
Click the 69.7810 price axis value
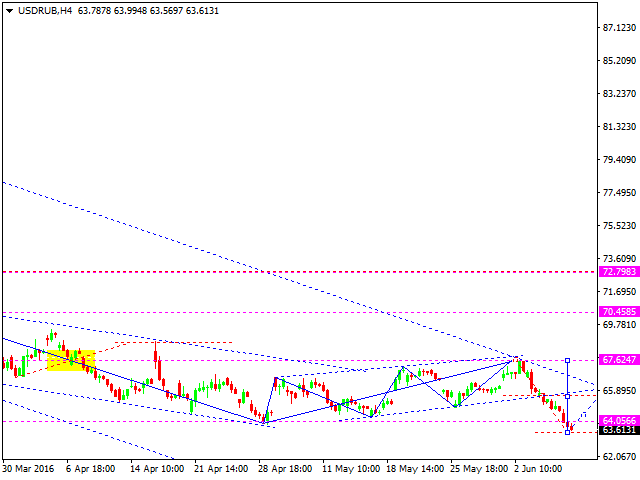(x=619, y=324)
